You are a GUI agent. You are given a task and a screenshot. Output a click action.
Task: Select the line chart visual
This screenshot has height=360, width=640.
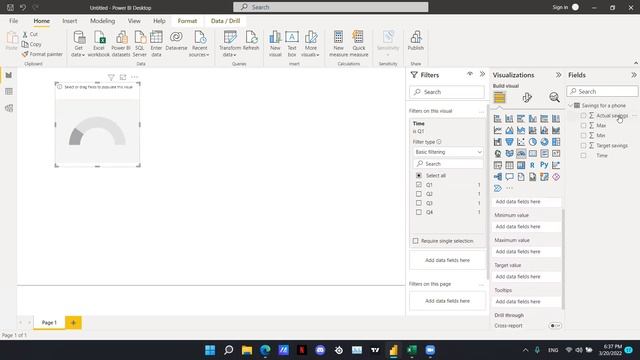click(498, 130)
